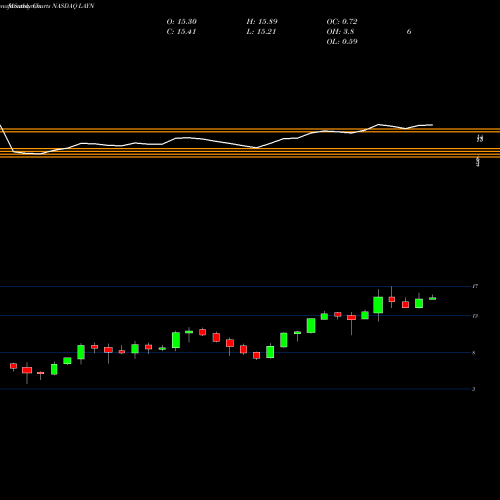Image resolution: width=500 pixels, height=500 pixels.
Task: Click the 13 price axis label
Action: tap(475, 316)
